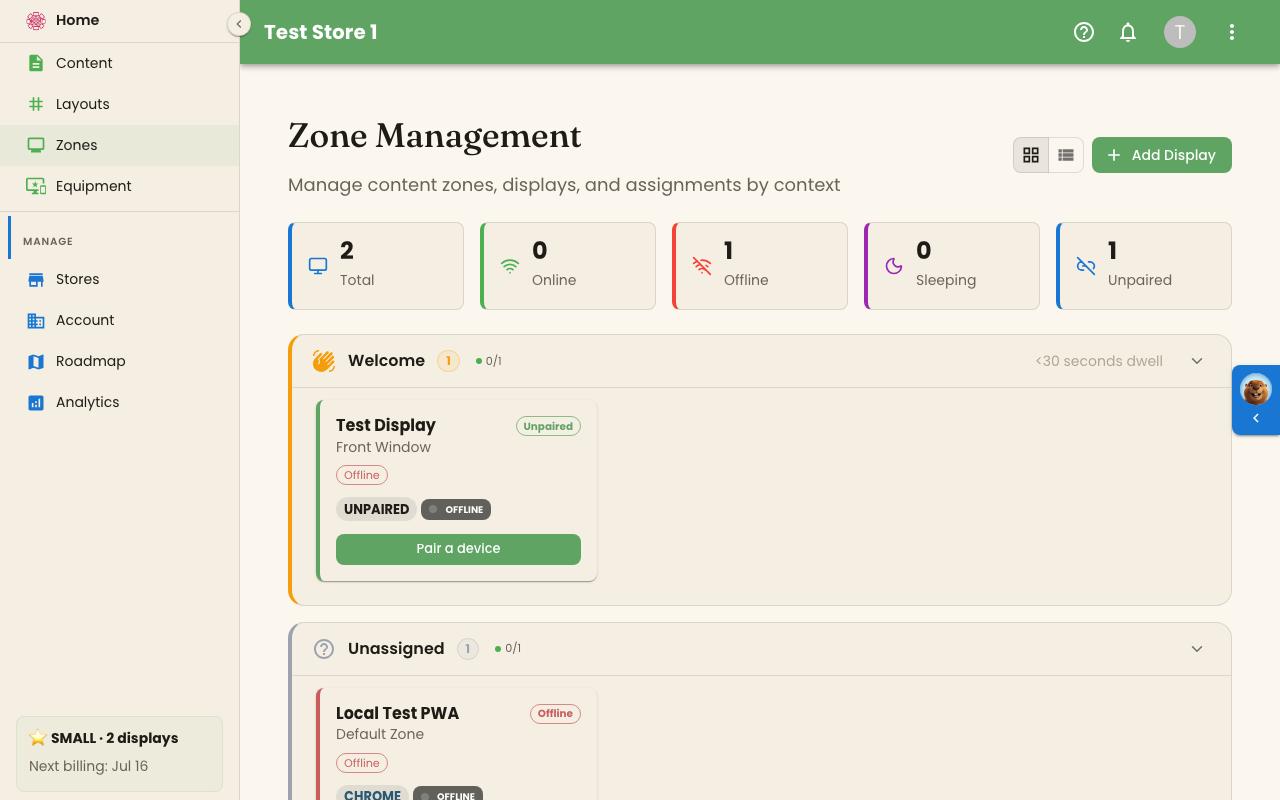Viewport: 1280px width, 800px height.
Task: Click the Welcome zone 0/1 online indicator
Action: (489, 361)
